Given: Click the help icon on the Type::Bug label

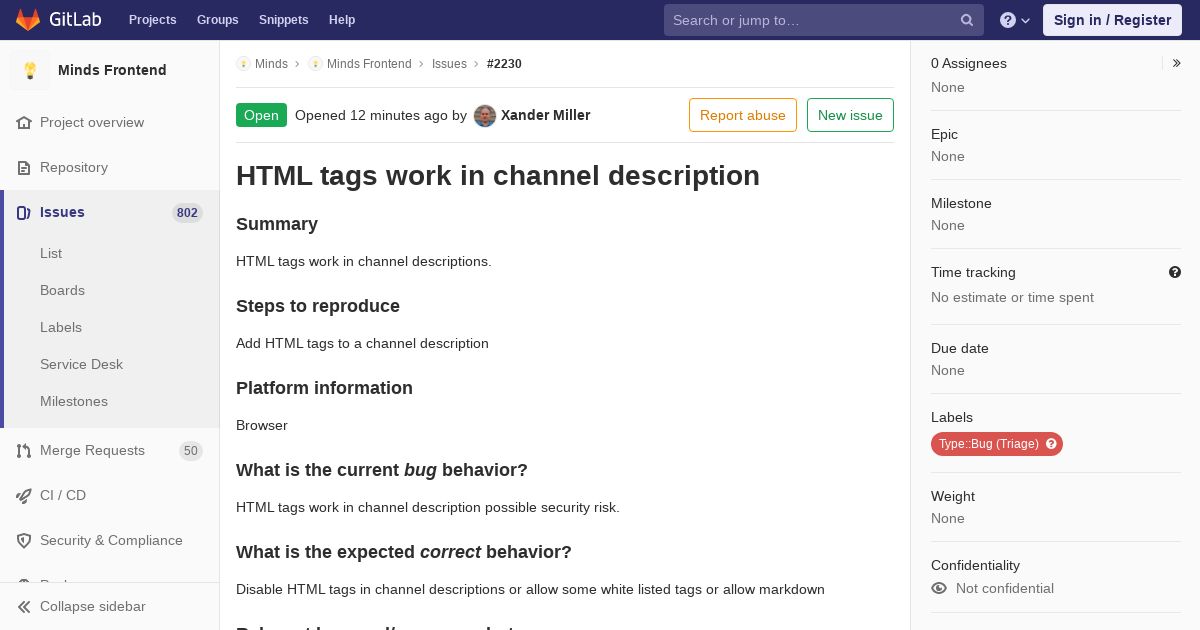Looking at the screenshot, I should tap(1052, 444).
